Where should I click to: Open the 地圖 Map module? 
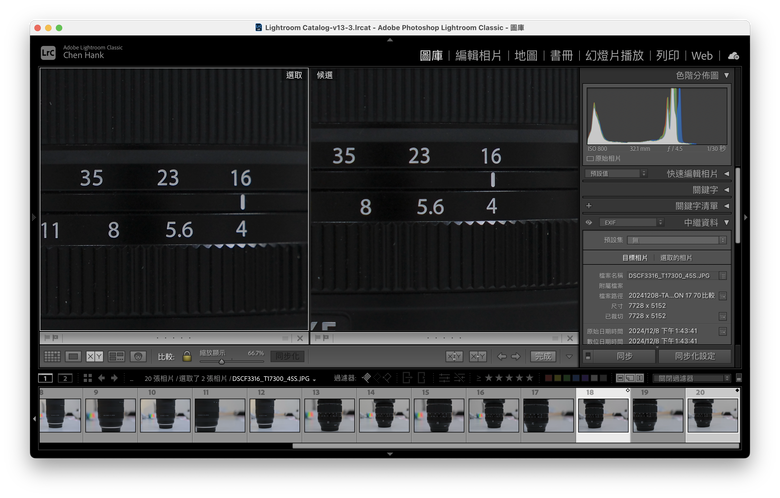[526, 56]
